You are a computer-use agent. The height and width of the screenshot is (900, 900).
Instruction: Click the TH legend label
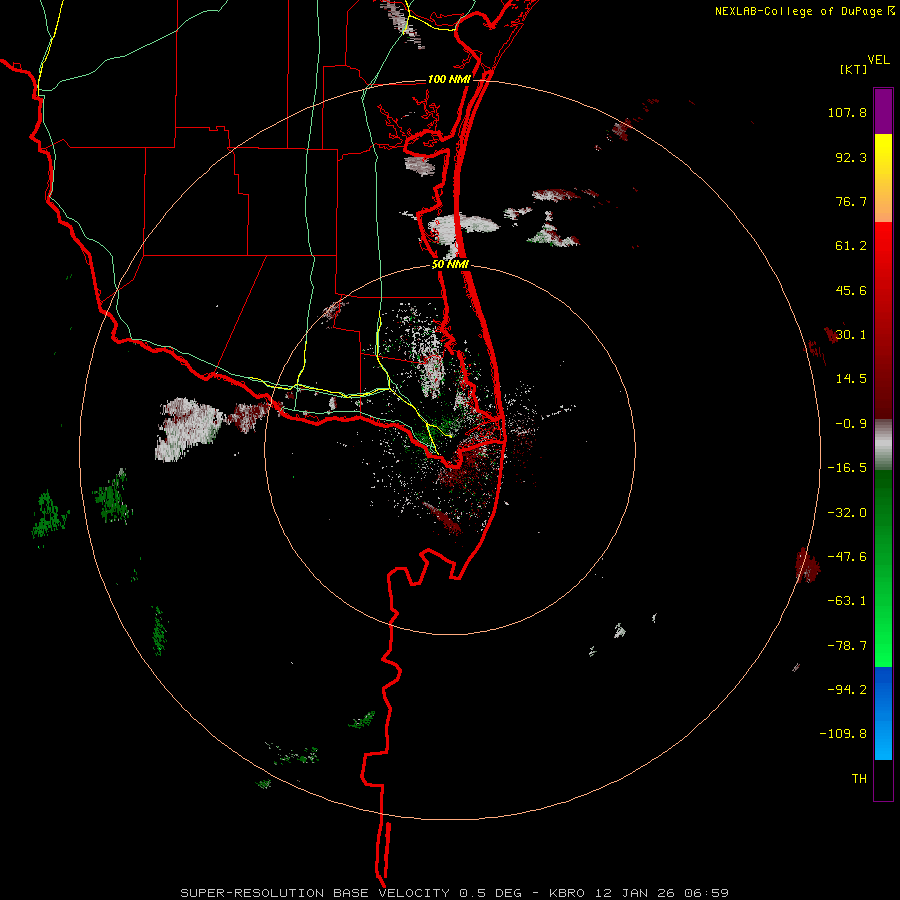tap(859, 779)
